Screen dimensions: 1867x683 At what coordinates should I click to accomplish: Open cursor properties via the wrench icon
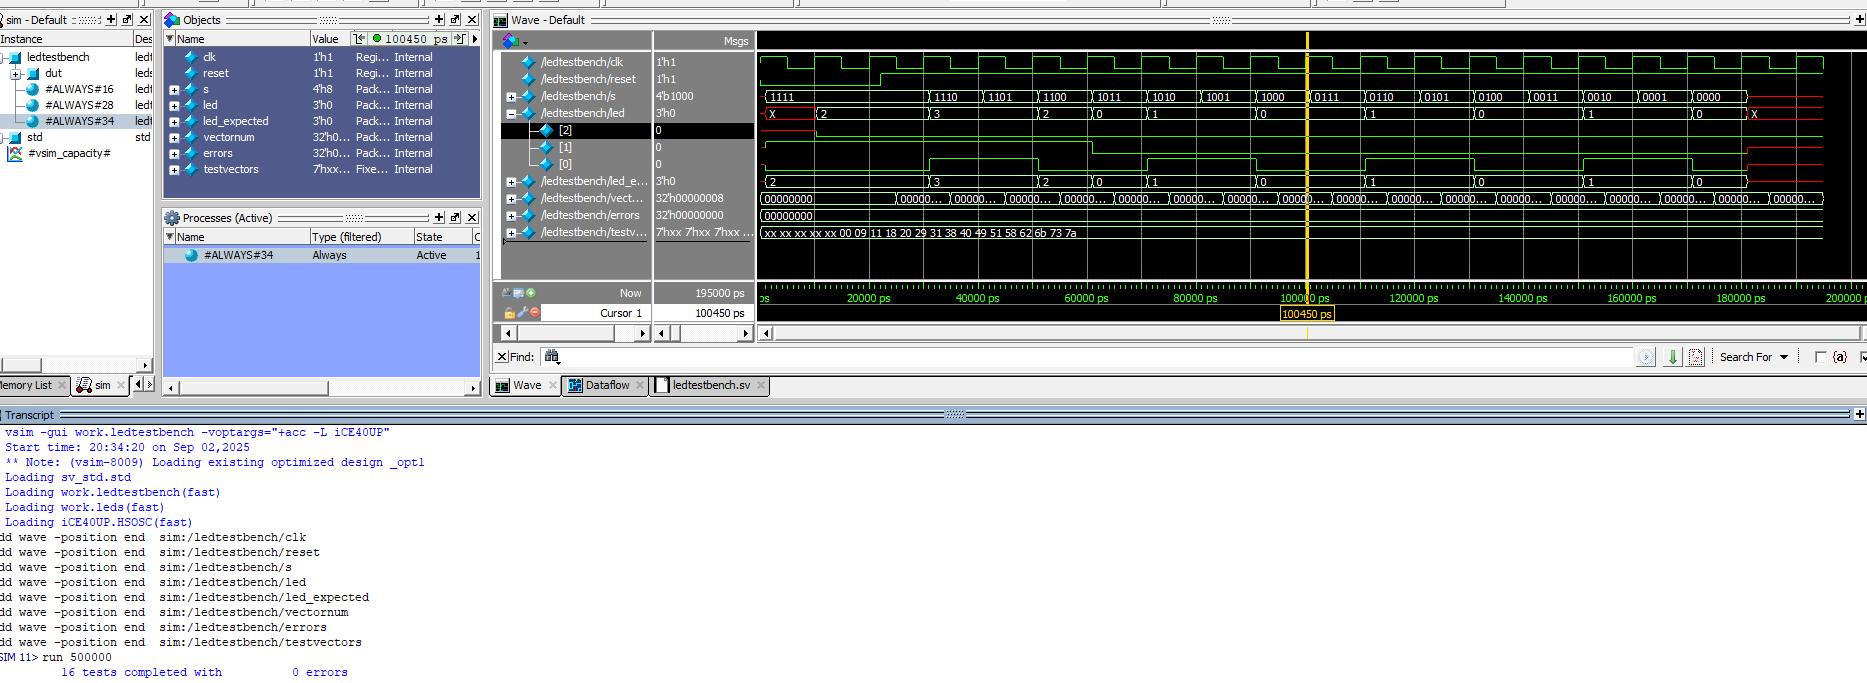click(522, 313)
